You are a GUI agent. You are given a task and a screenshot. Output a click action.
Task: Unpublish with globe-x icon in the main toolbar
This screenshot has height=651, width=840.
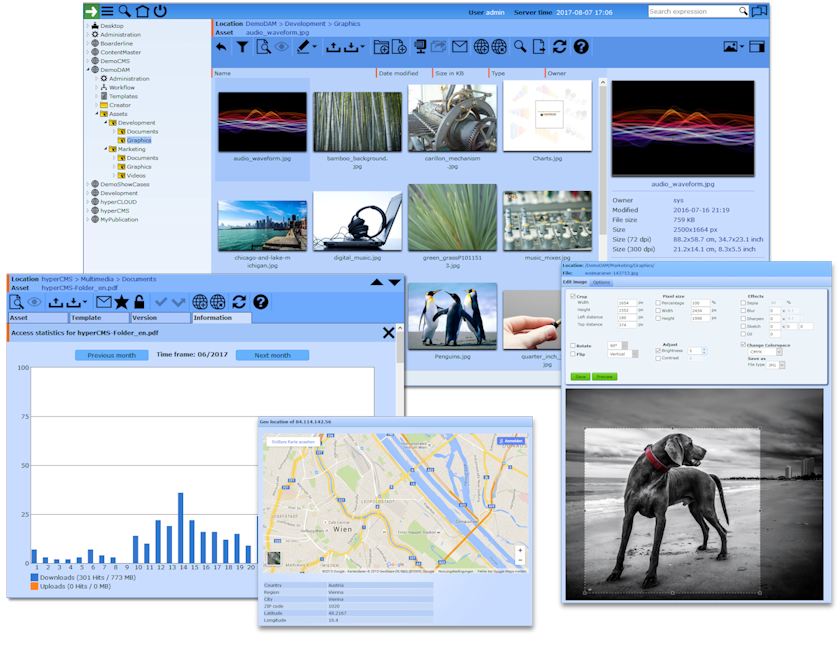(499, 47)
